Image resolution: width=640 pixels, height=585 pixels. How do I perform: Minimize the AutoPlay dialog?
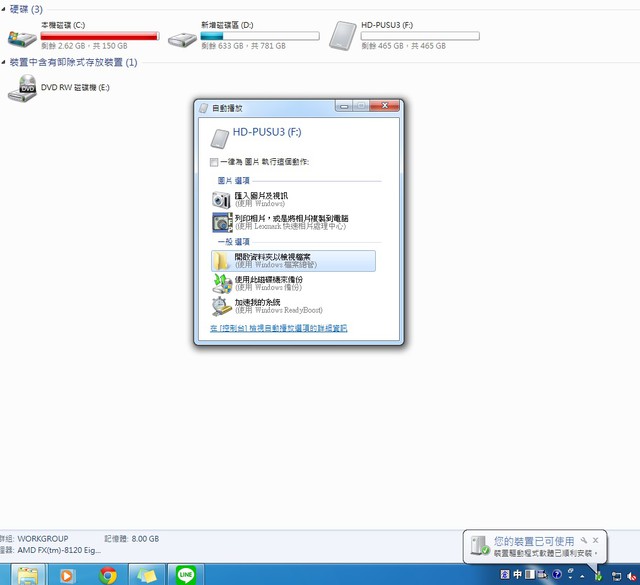click(x=344, y=106)
